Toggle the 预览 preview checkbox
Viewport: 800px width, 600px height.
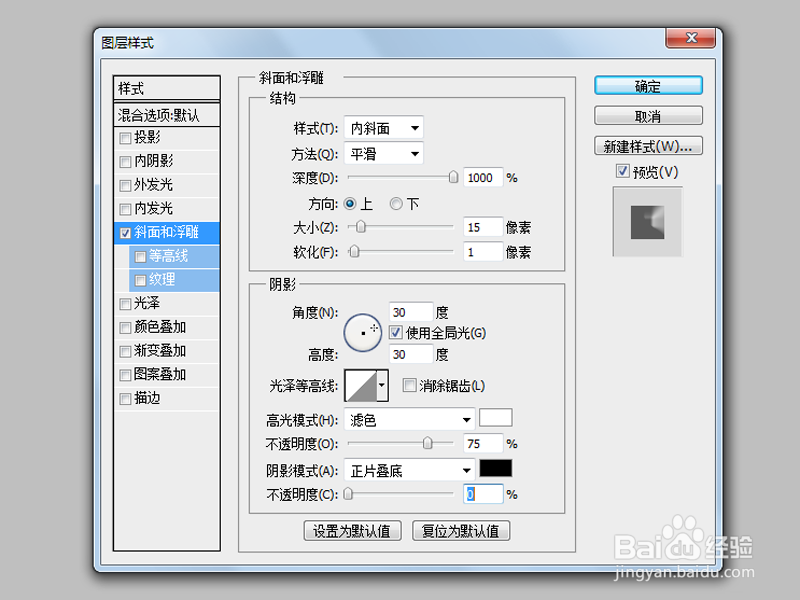tap(622, 171)
